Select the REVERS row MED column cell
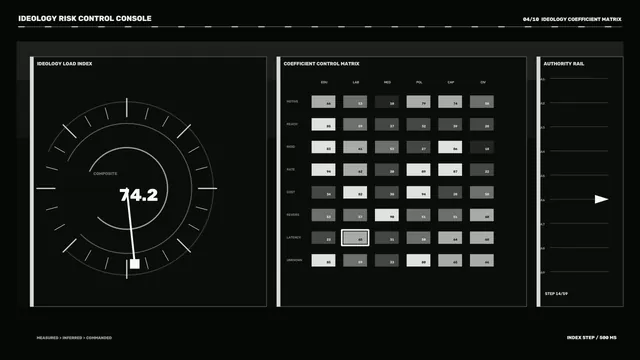This screenshot has height=360, width=640. pyautogui.click(x=387, y=215)
